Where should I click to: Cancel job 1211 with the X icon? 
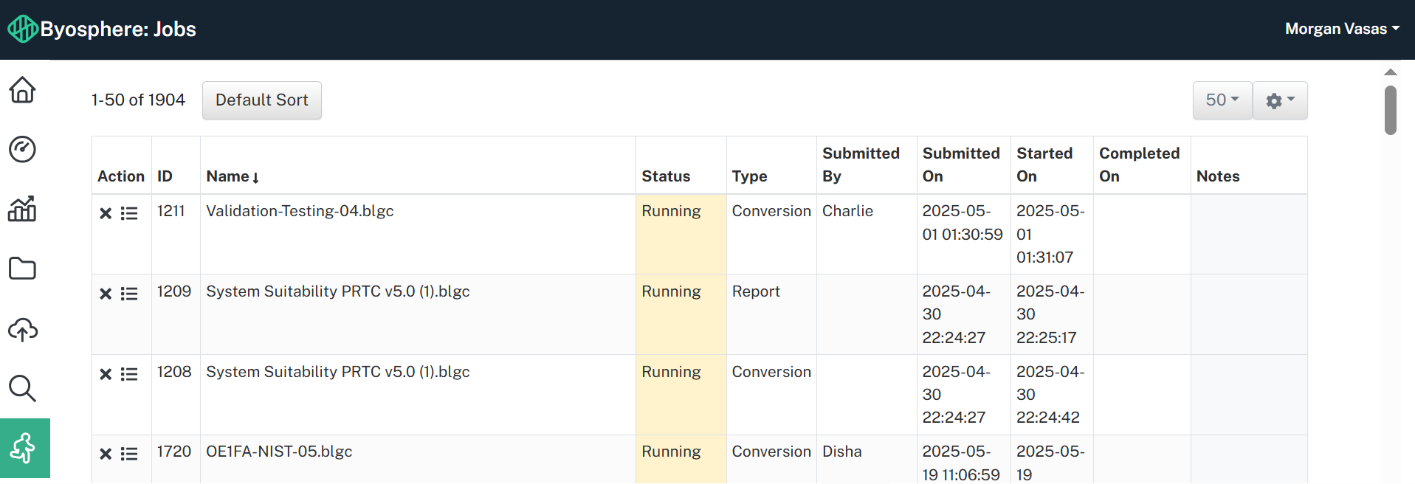point(105,213)
